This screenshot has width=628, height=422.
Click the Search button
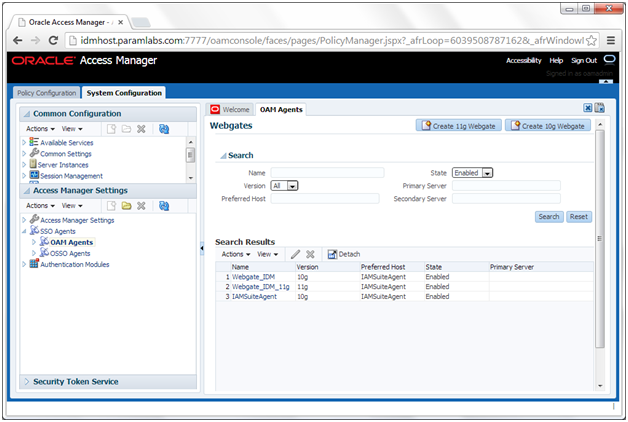[x=549, y=217]
